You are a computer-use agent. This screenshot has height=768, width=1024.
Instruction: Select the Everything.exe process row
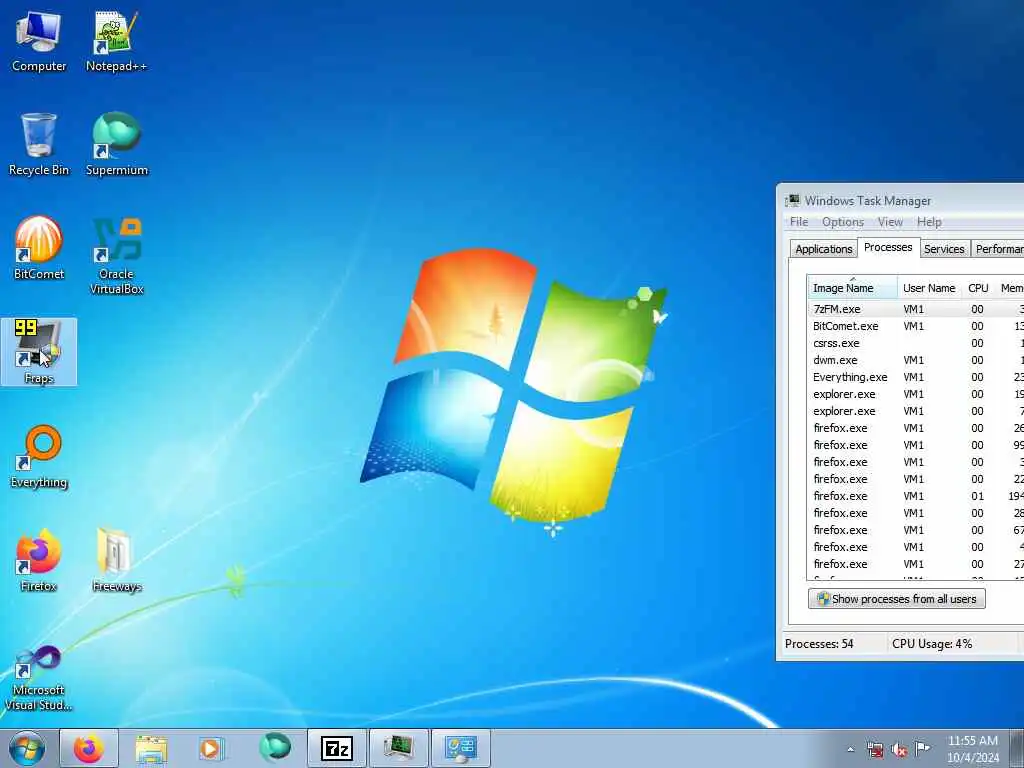click(916, 377)
